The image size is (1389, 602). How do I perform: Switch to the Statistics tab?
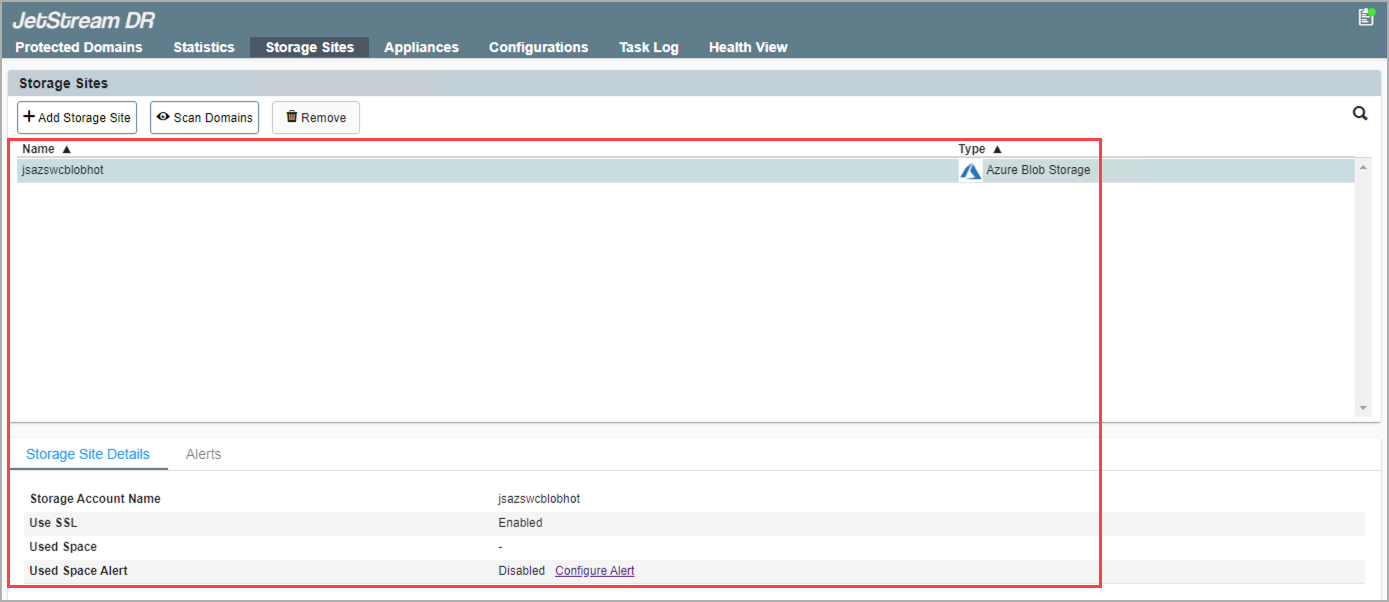(x=204, y=47)
